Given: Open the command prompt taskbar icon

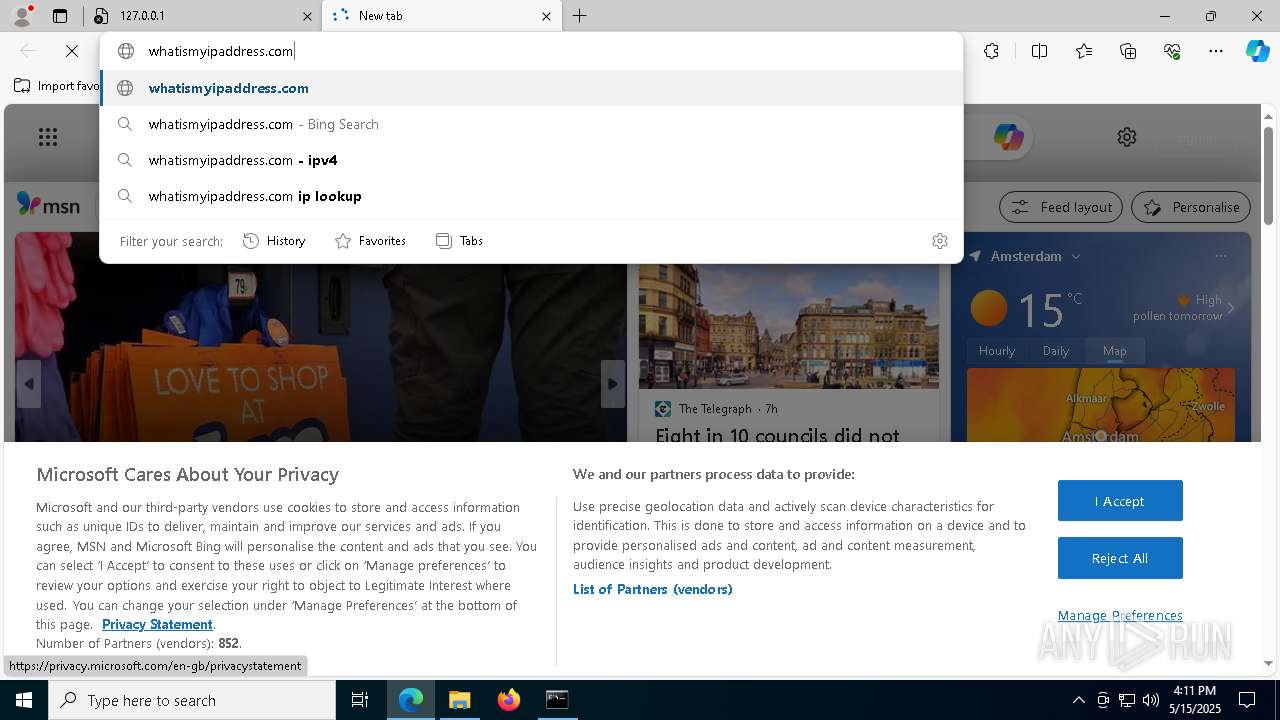Looking at the screenshot, I should click(557, 700).
